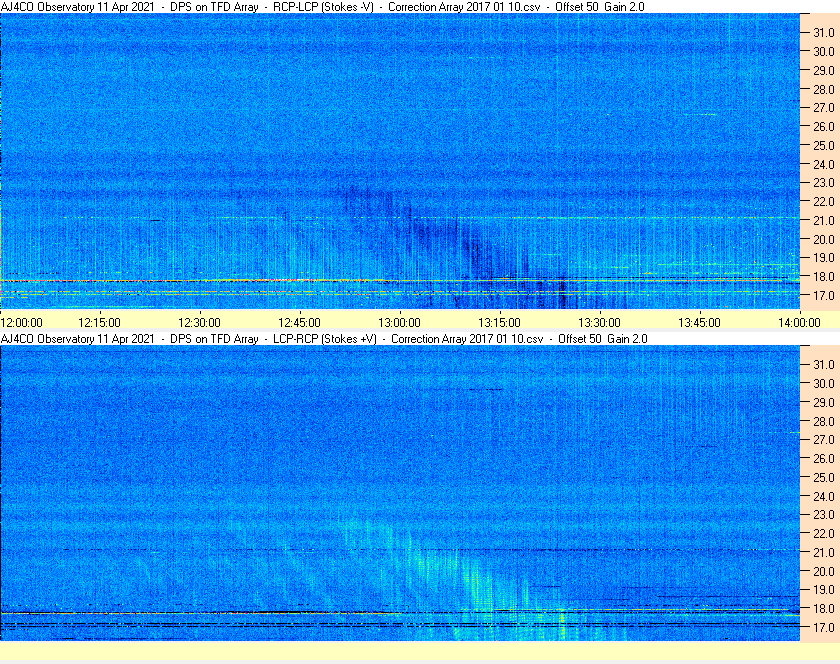This screenshot has width=840, height=664.
Task: Click the 18.0 label on the Stokes -V chart
Action: pyautogui.click(x=824, y=277)
